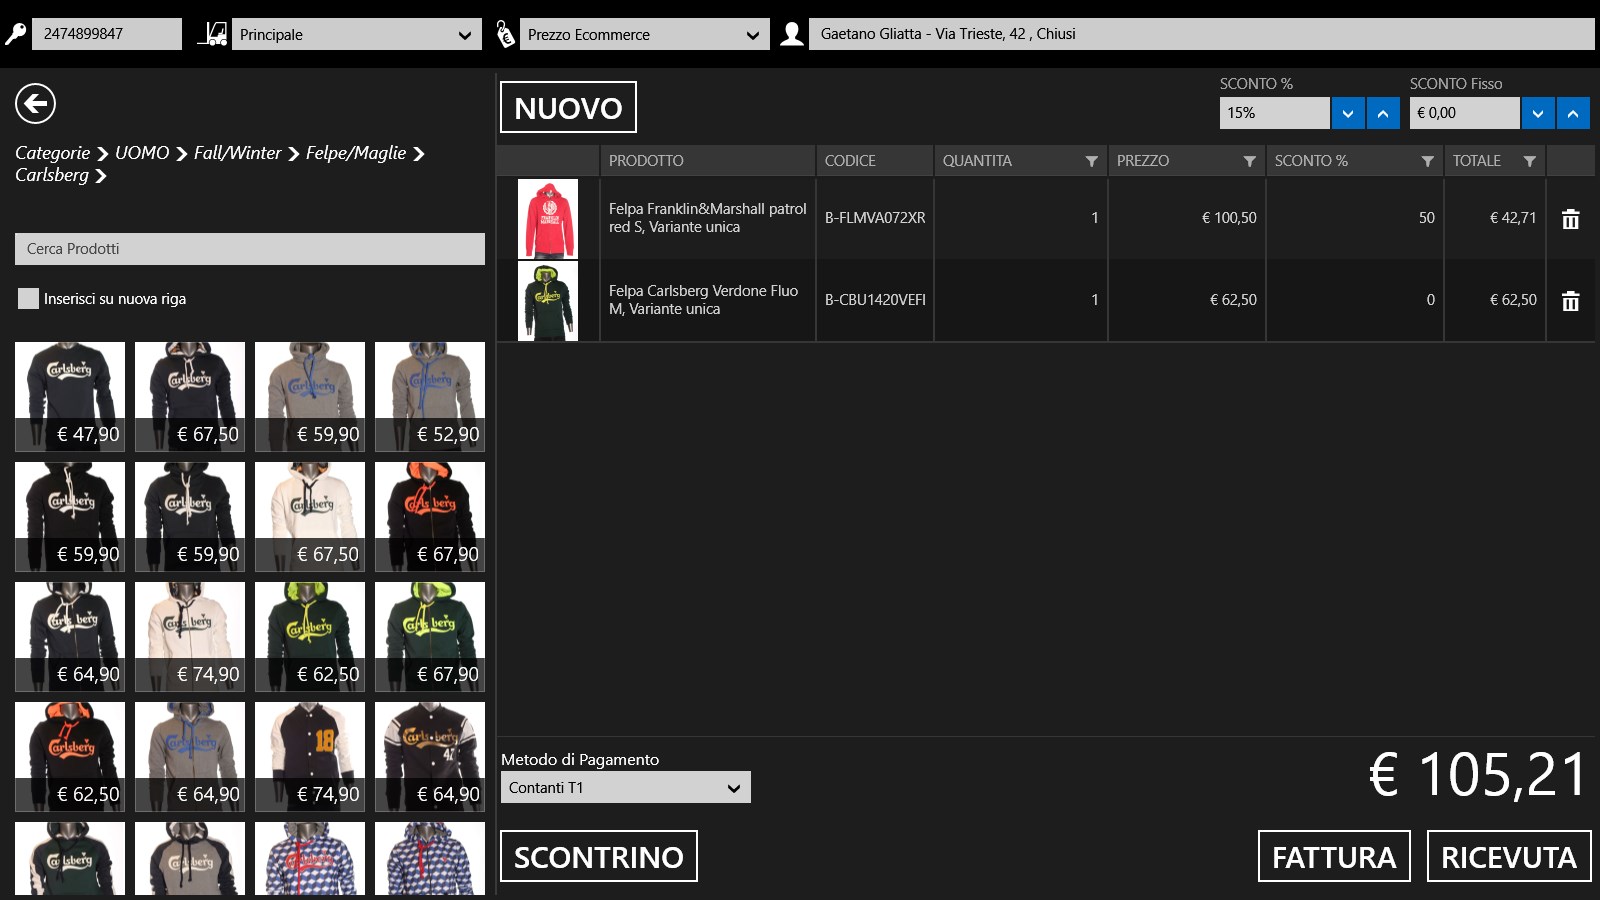The height and width of the screenshot is (900, 1600).
Task: Click the customer person icon
Action: 791,34
